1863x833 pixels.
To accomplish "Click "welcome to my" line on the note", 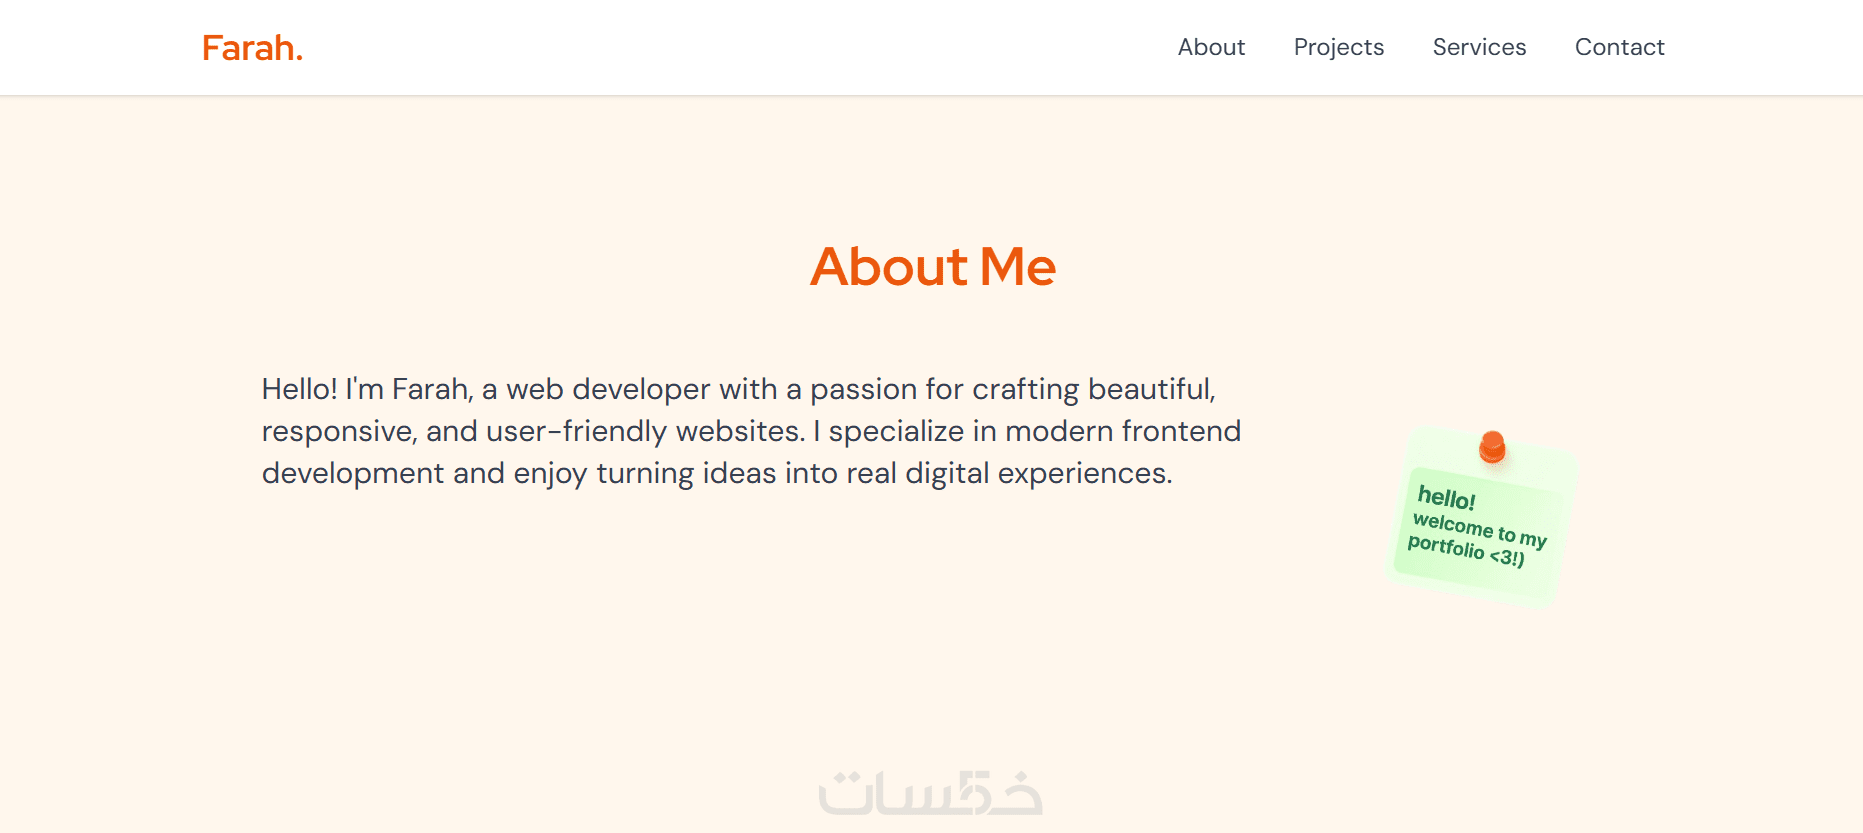I will (1479, 529).
